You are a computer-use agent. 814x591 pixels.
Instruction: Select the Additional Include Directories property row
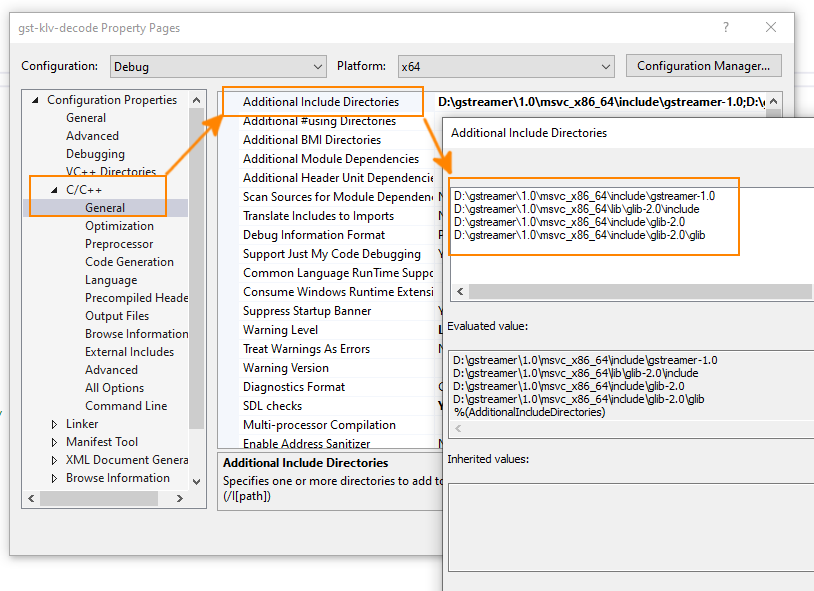pyautogui.click(x=320, y=102)
